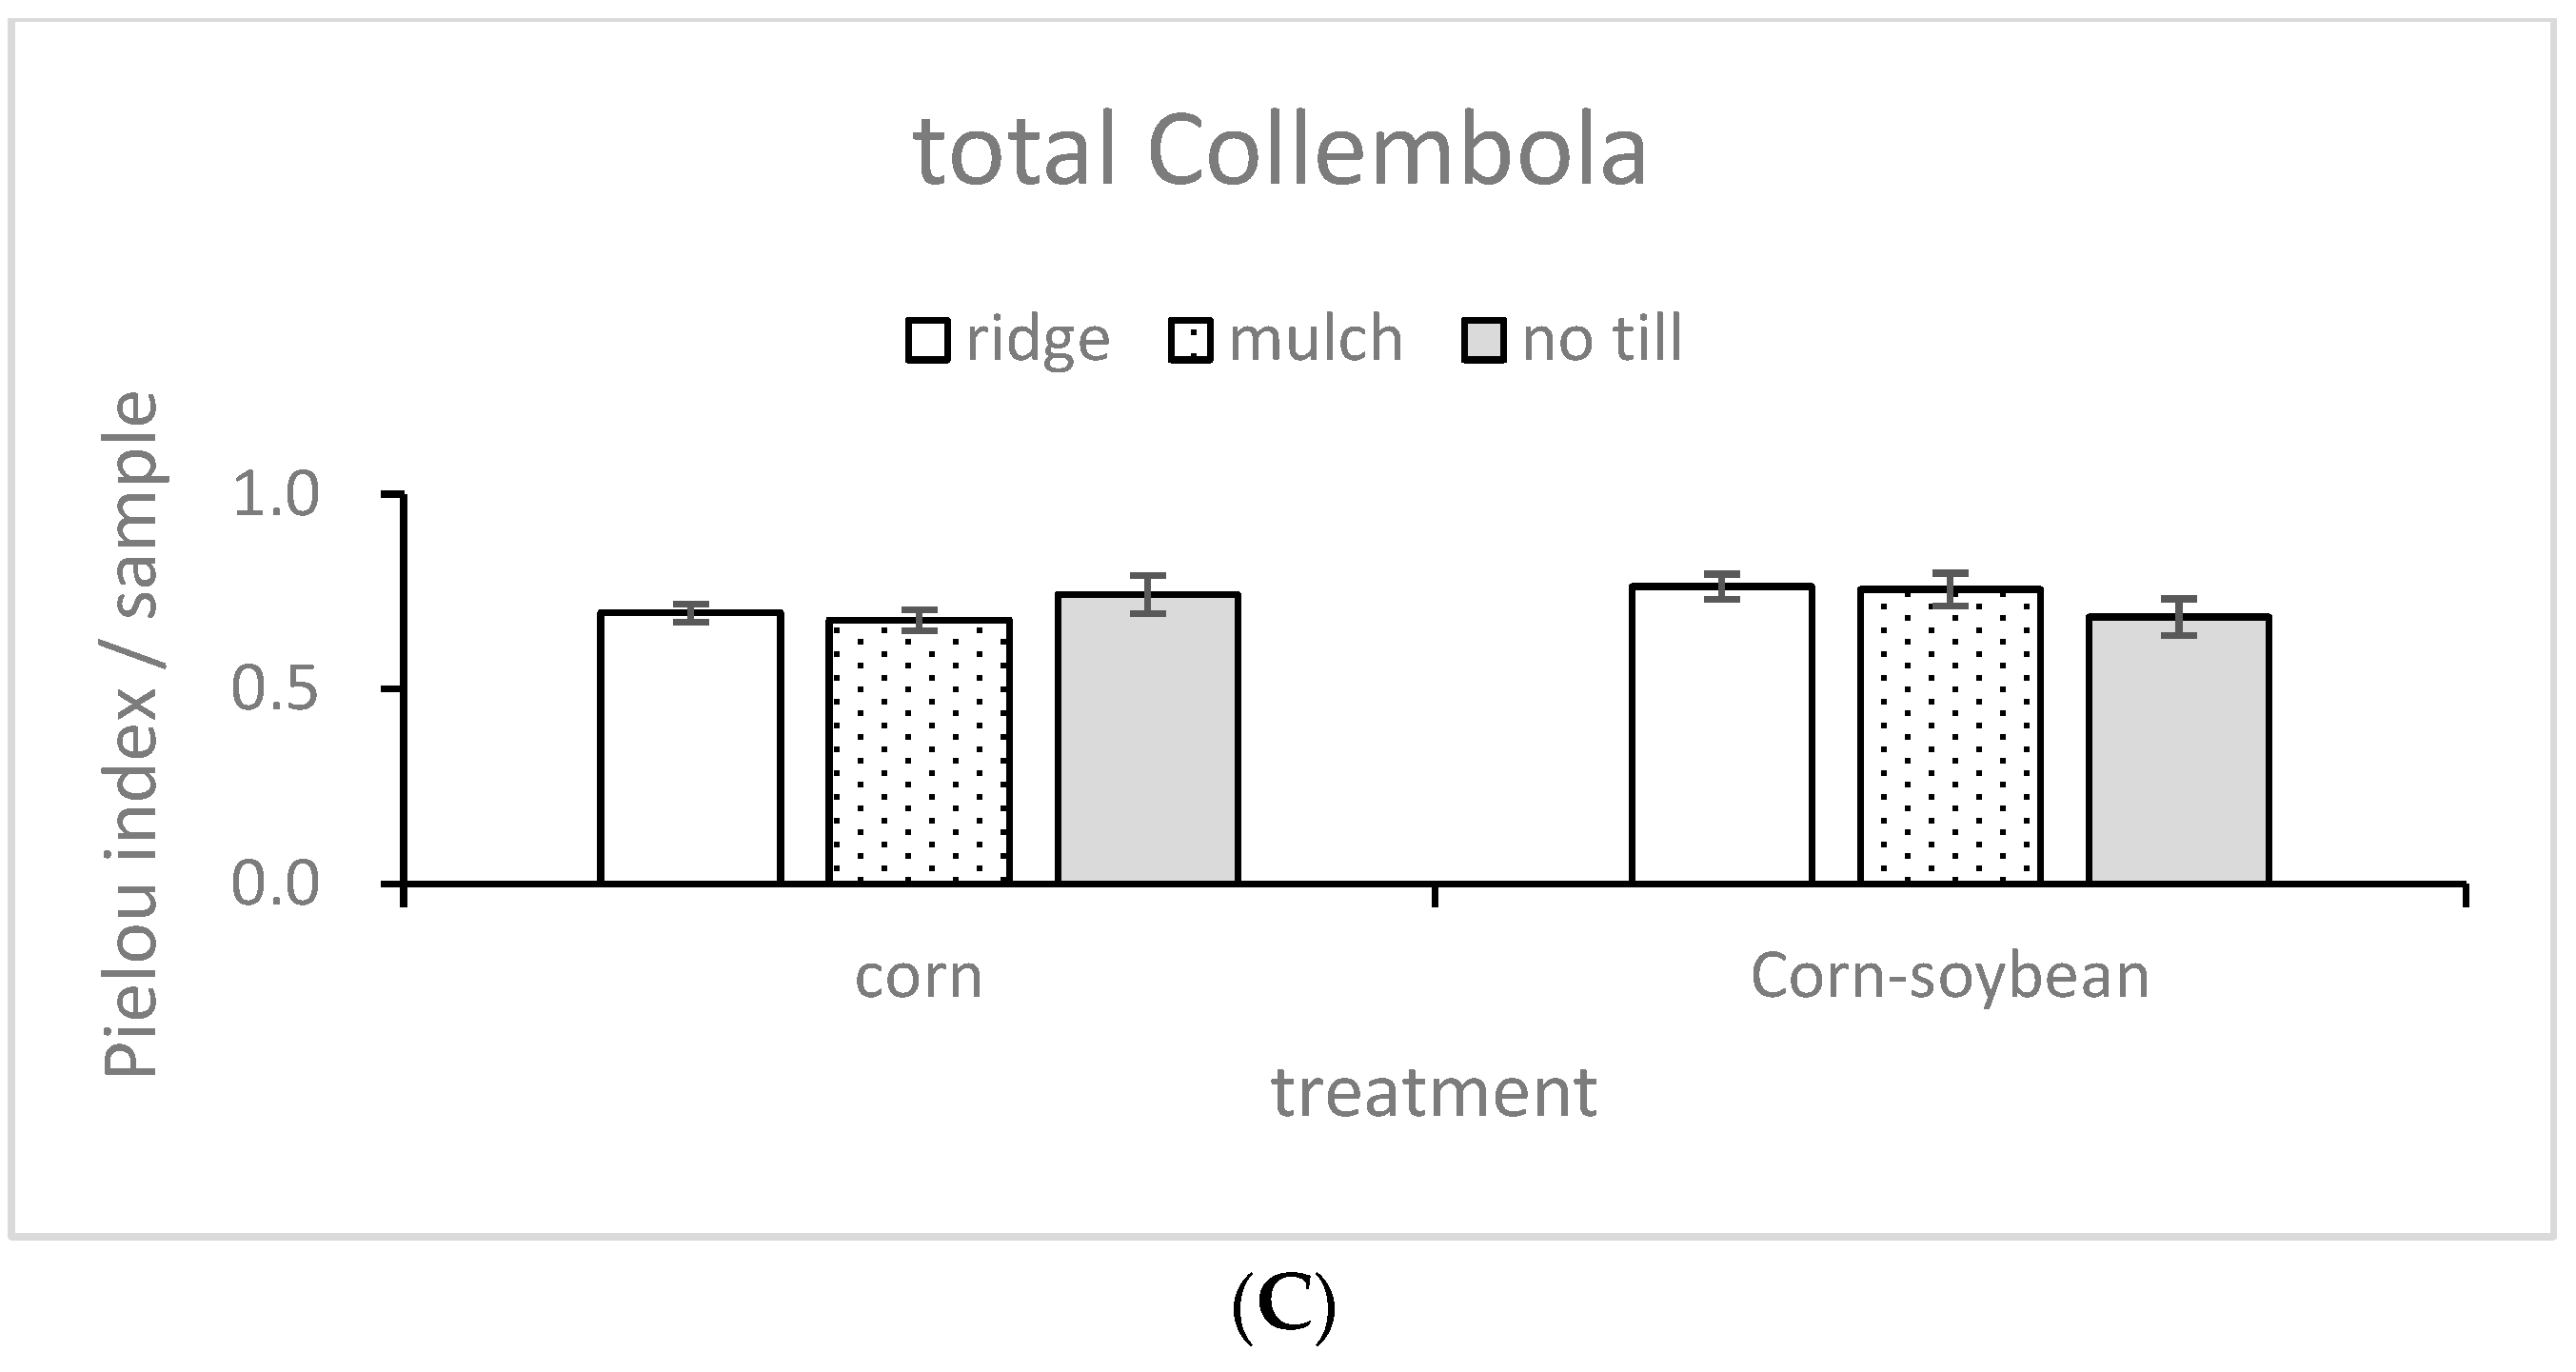Select the chart title total Collembola
Image resolution: width=2576 pixels, height=1372 pixels.
point(1280,152)
